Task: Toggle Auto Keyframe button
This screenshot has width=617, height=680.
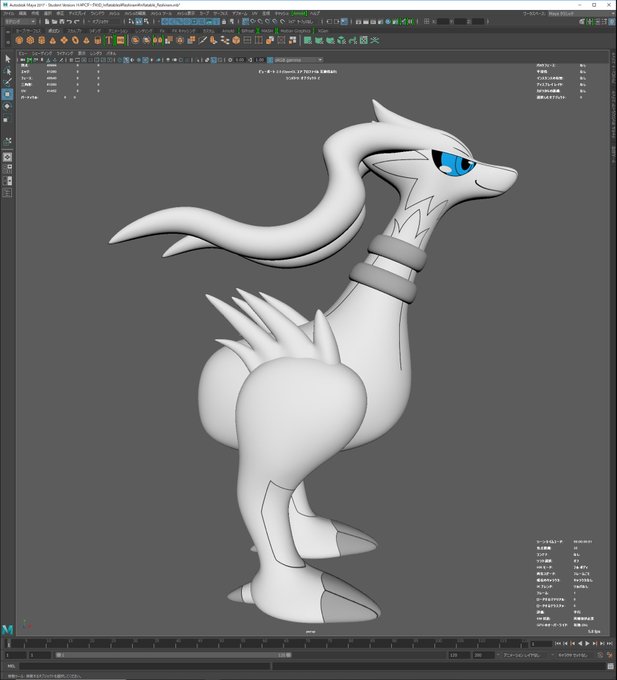Action: [600, 655]
